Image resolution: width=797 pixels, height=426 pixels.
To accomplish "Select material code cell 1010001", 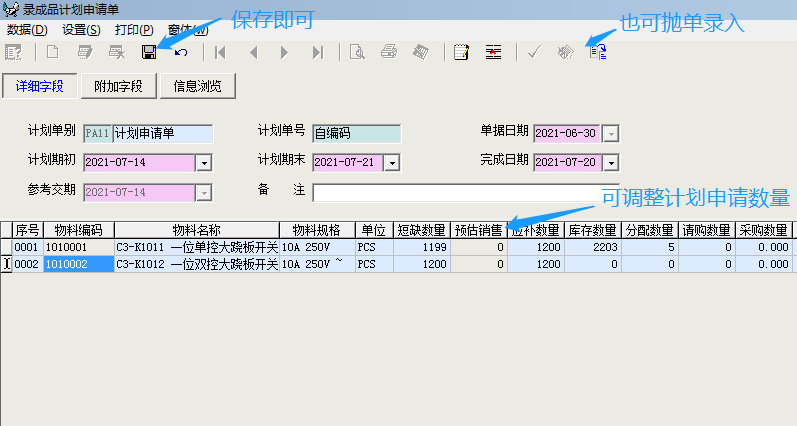I will (x=78, y=246).
